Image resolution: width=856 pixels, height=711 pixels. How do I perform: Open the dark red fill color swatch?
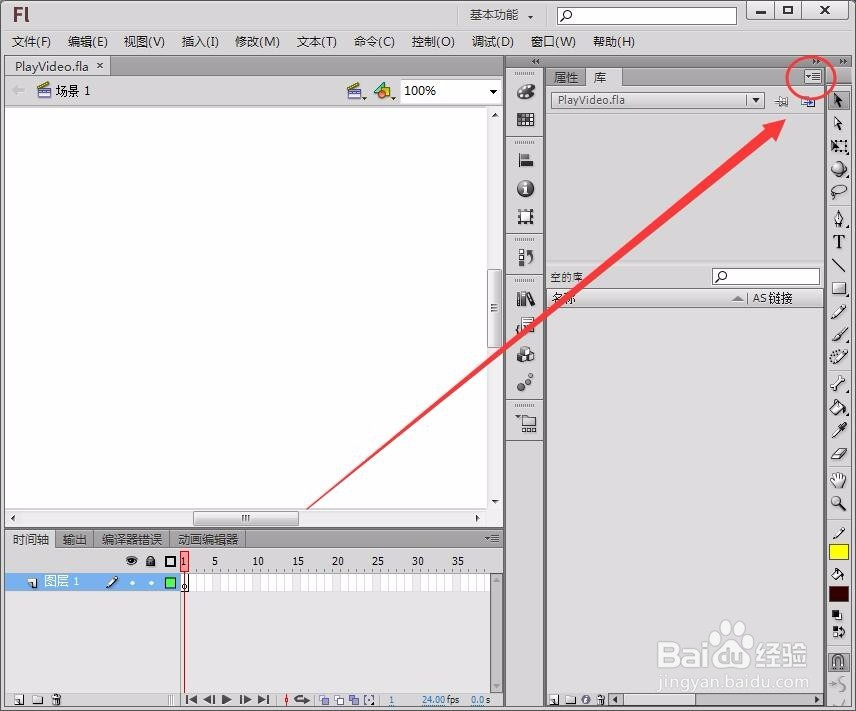(x=839, y=594)
